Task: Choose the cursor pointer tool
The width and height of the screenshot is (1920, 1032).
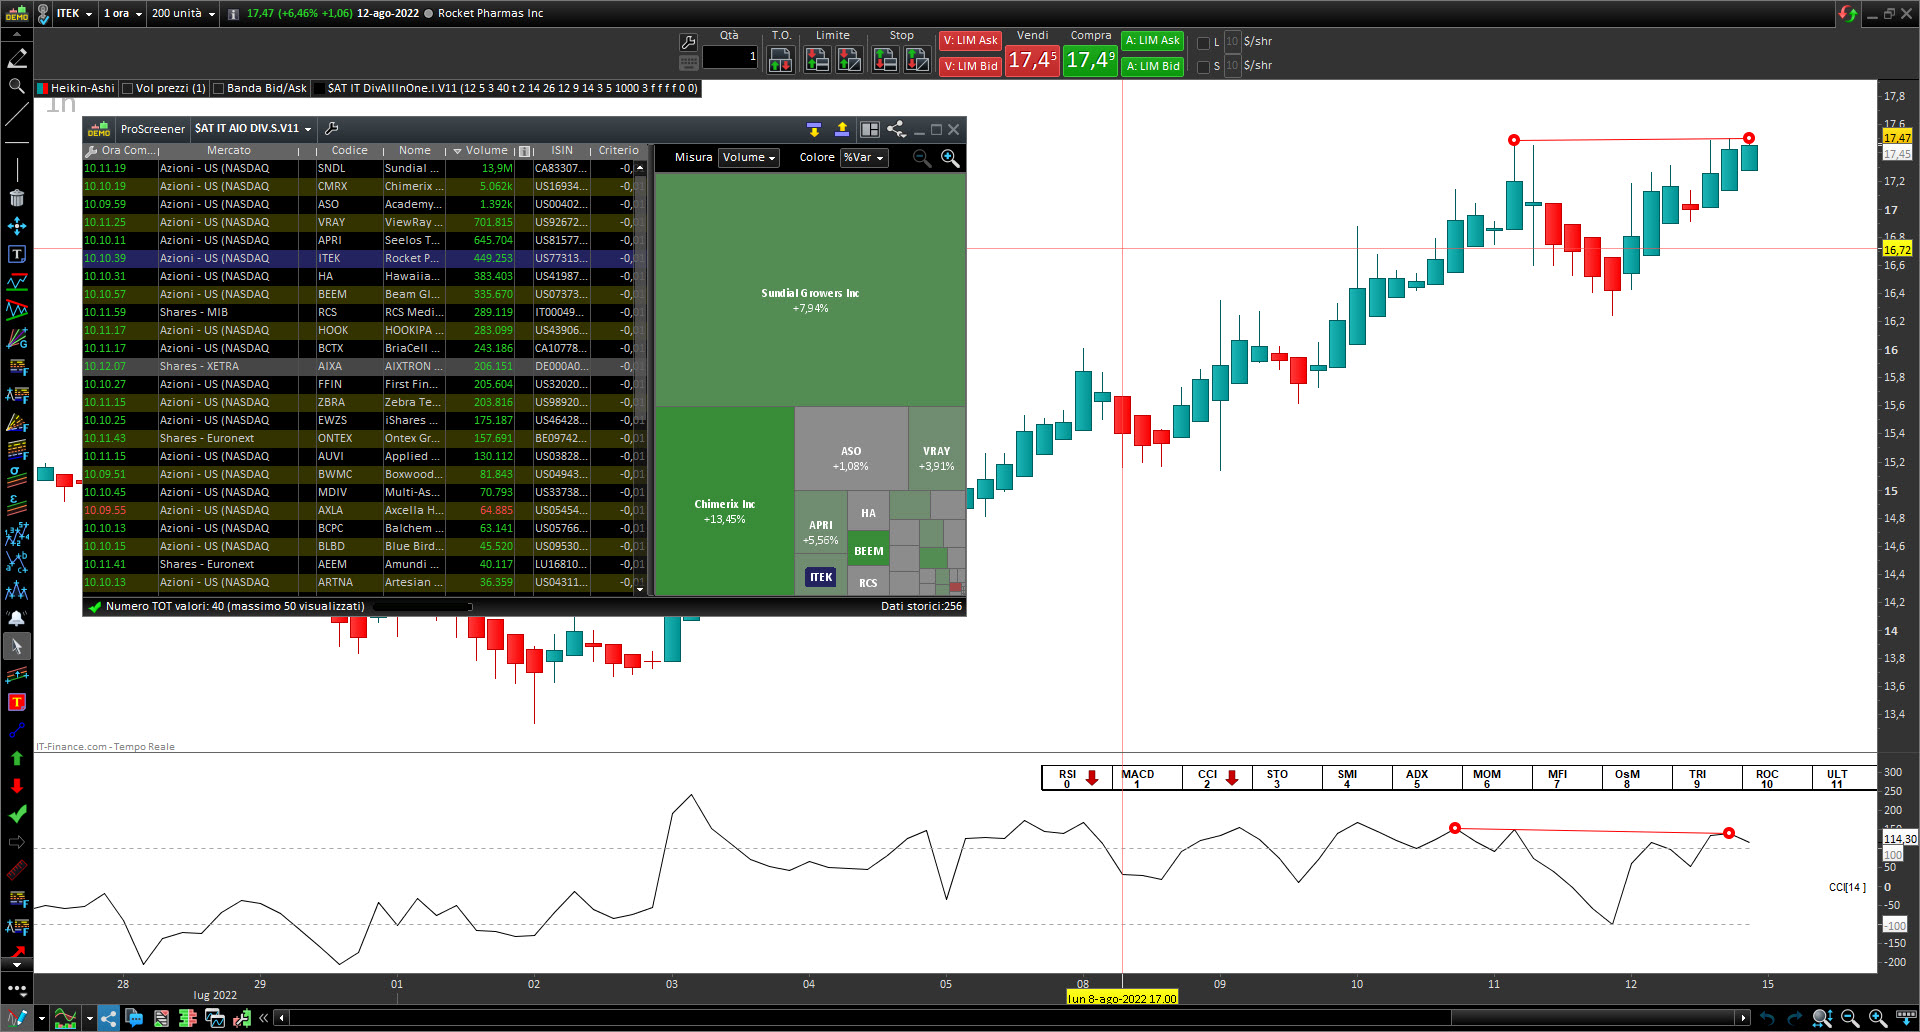Action: pos(17,646)
